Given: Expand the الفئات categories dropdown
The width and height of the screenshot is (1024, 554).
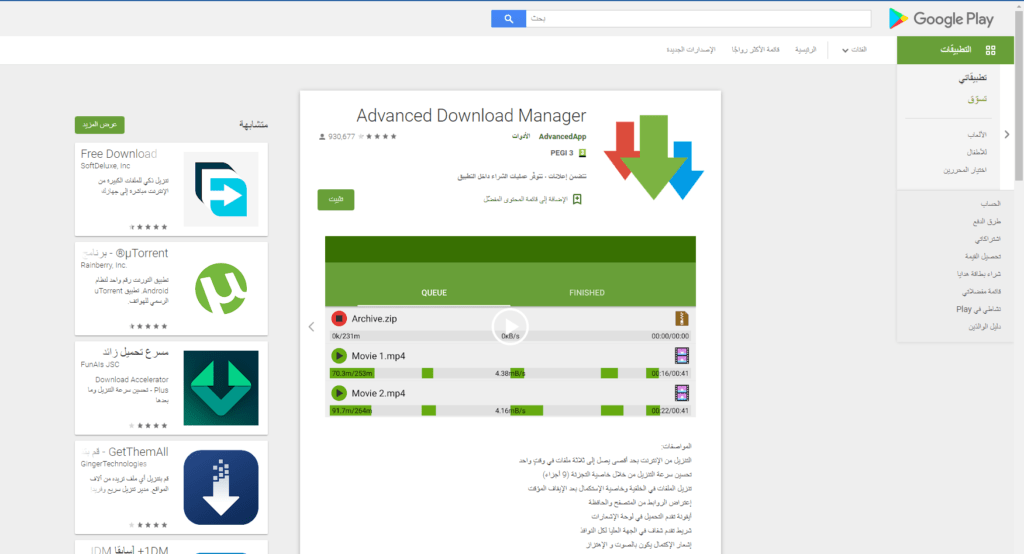Looking at the screenshot, I should 853,49.
